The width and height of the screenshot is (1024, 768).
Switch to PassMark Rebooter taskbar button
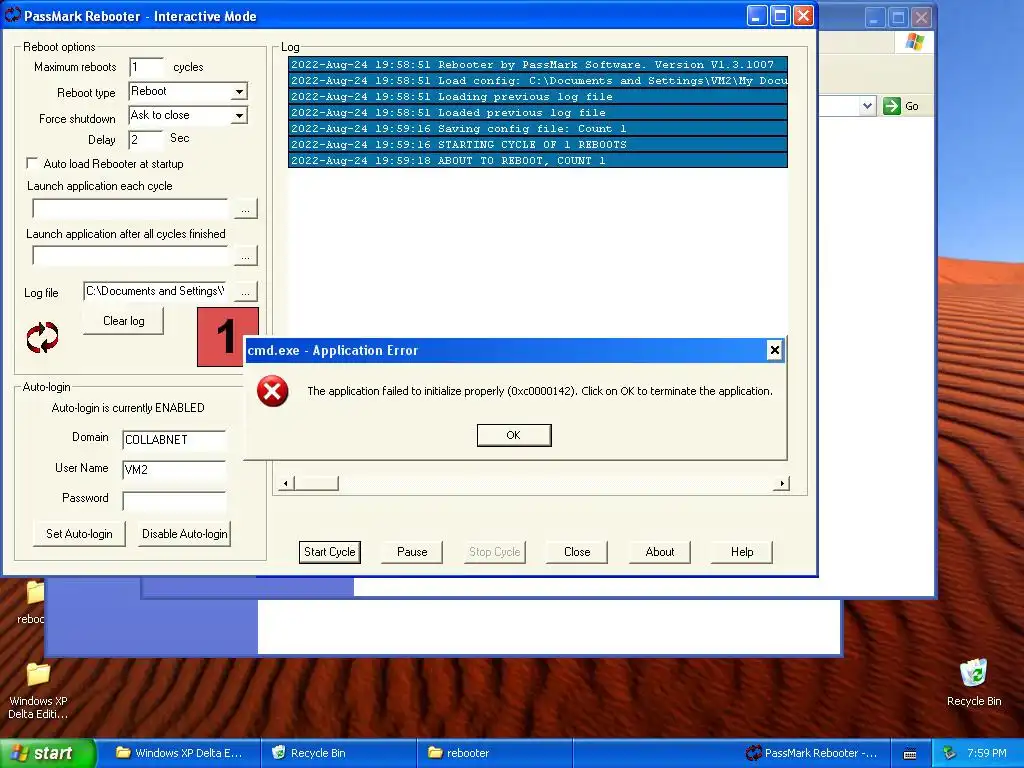point(813,753)
